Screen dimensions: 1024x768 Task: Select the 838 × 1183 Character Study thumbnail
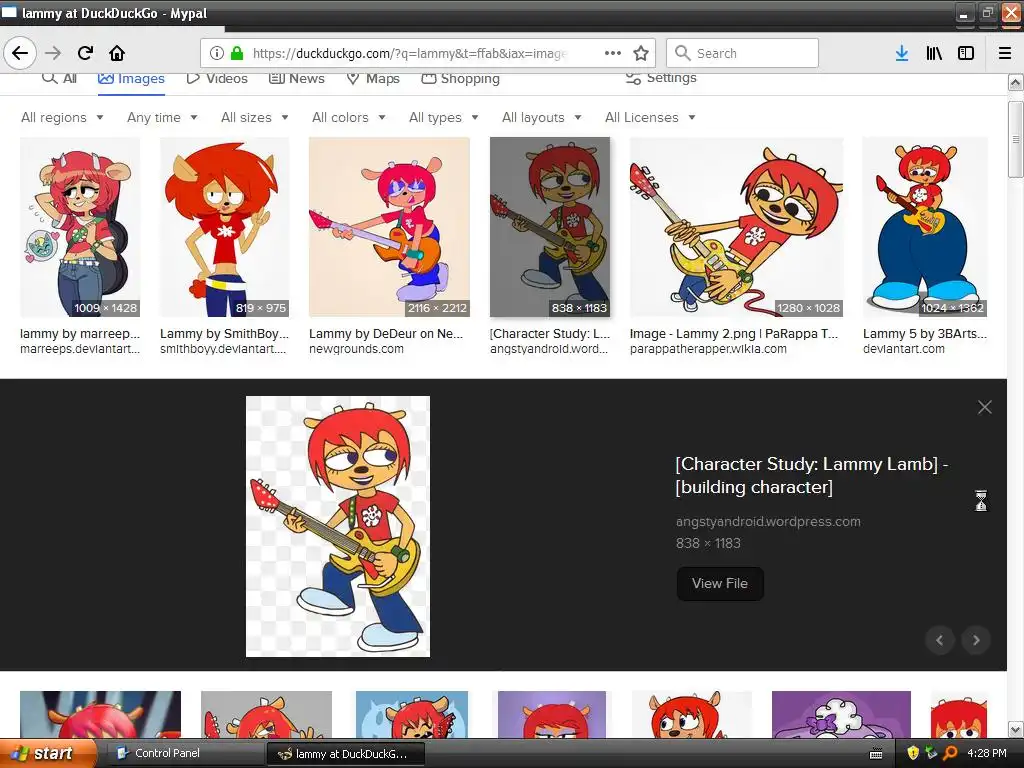[550, 227]
